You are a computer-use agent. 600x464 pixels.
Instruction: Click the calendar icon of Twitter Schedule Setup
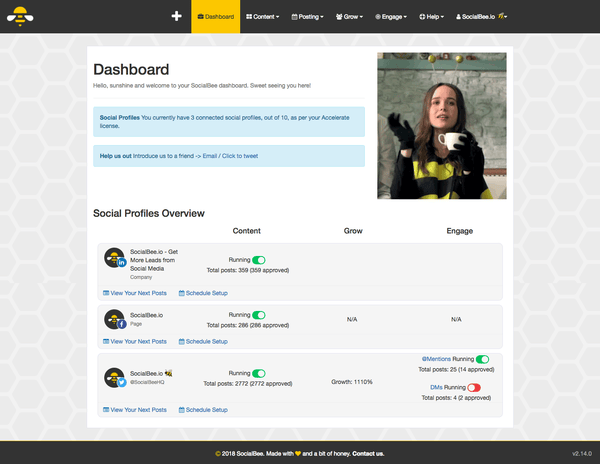click(181, 410)
